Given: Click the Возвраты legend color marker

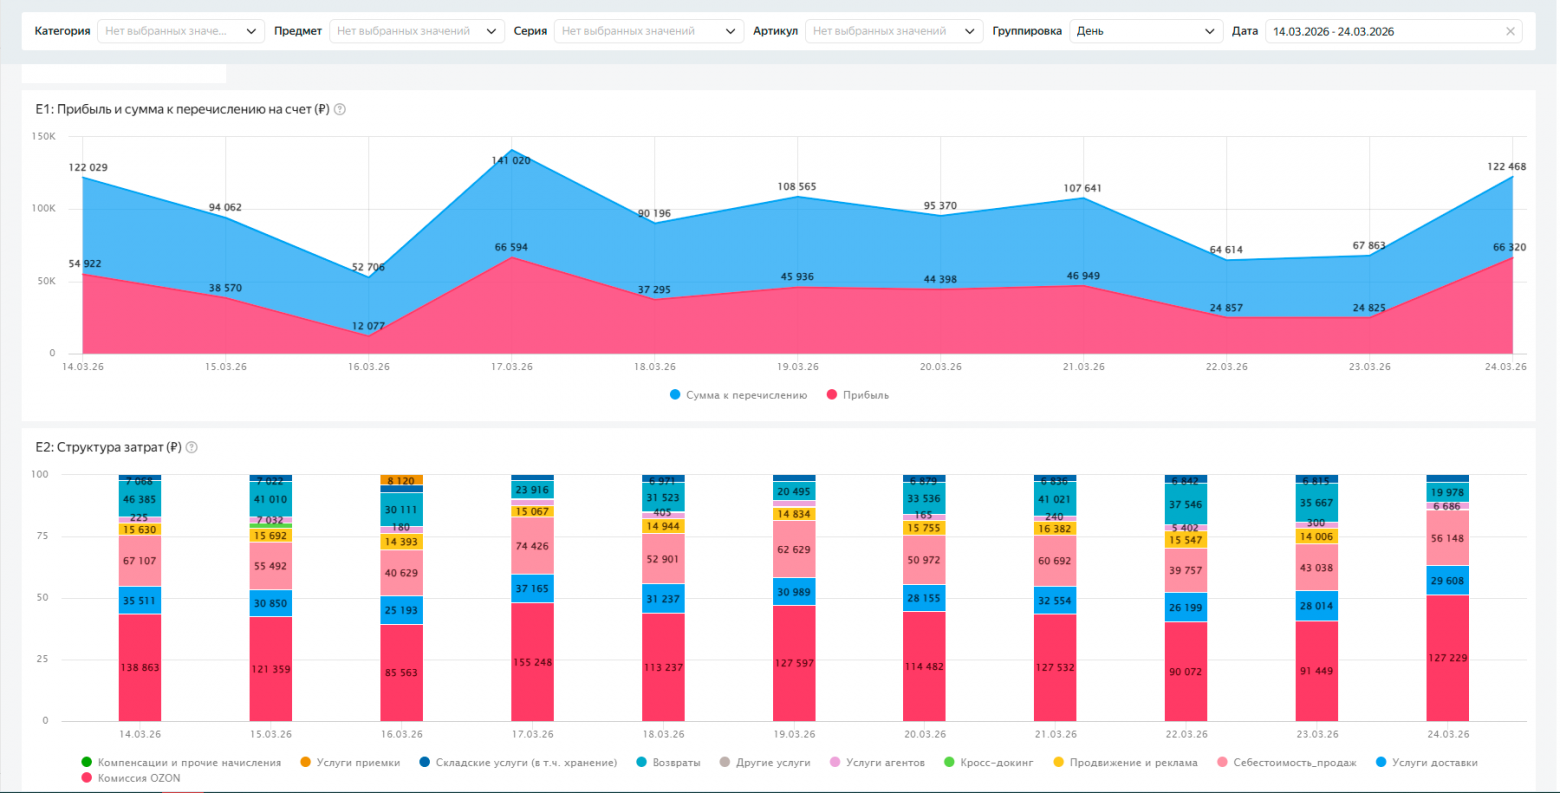Looking at the screenshot, I should (640, 763).
